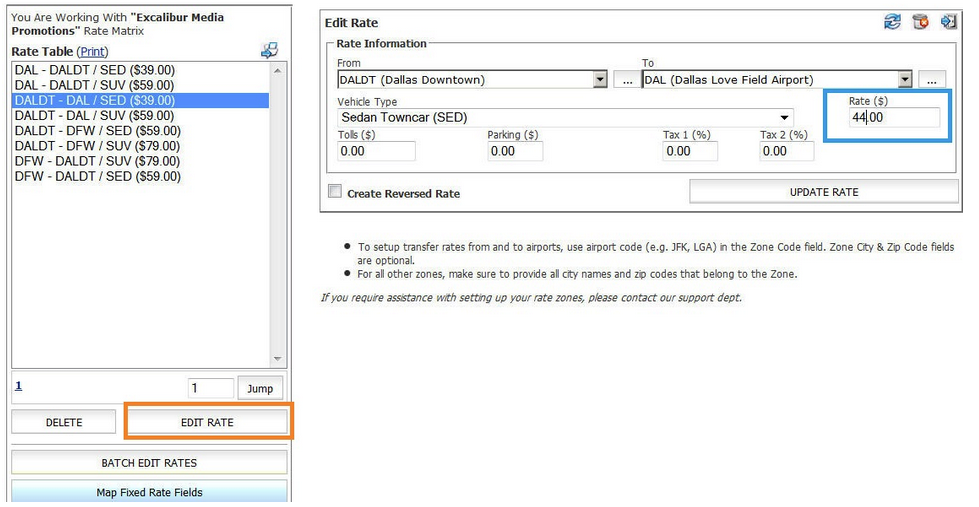Screen dimensions: 979x507
Task: Enable the Create Reversed Rate checkbox
Action: (x=335, y=192)
